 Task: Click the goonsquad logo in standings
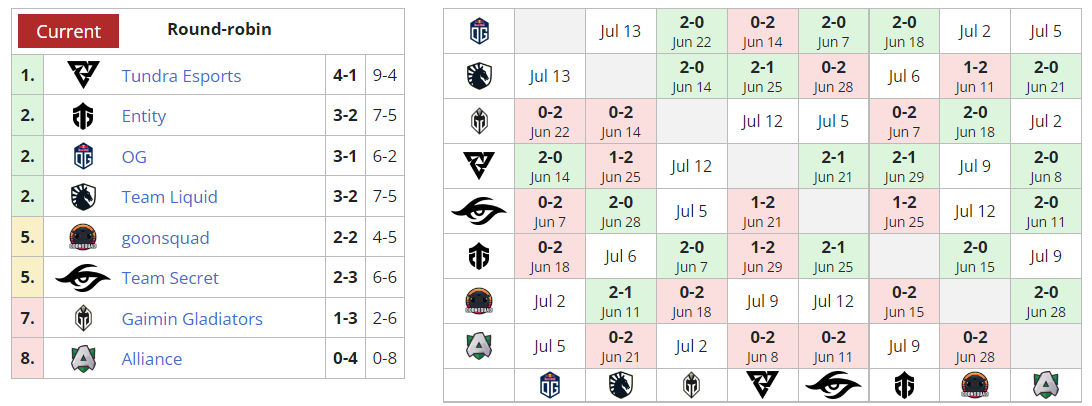click(82, 238)
